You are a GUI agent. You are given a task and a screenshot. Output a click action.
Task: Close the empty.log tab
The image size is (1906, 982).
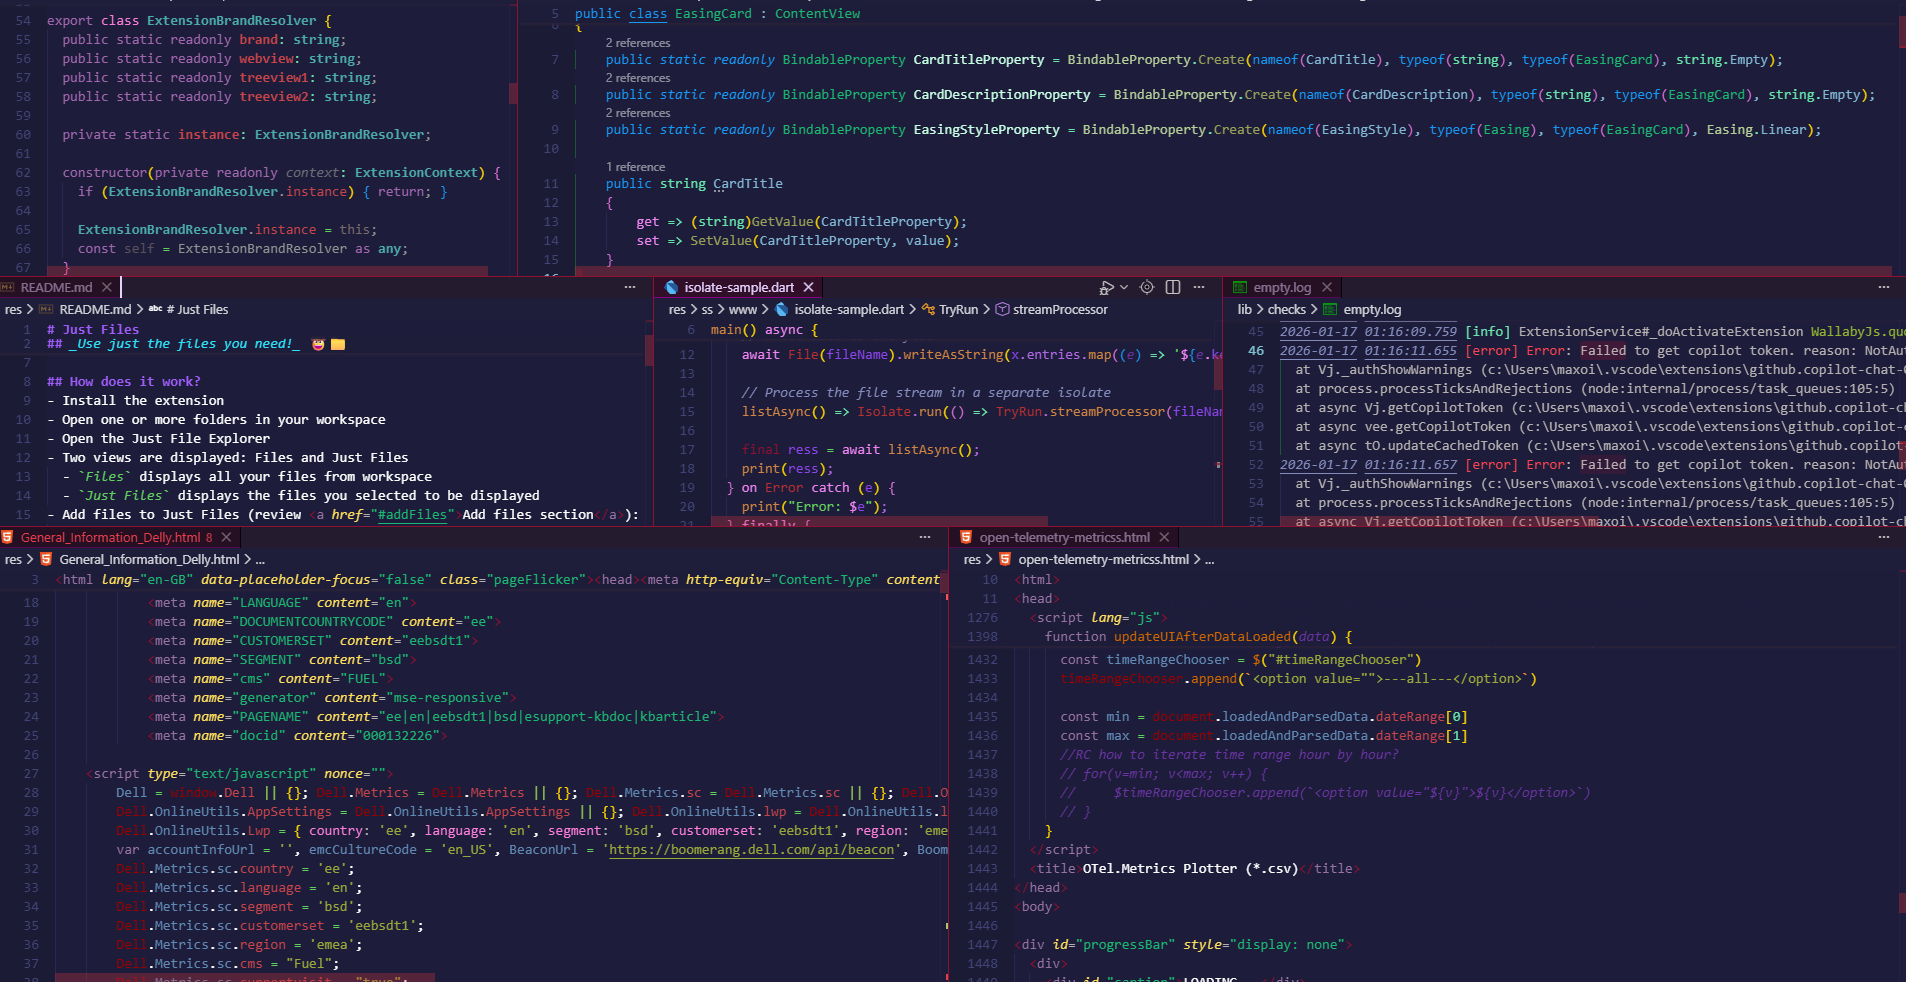[1327, 288]
